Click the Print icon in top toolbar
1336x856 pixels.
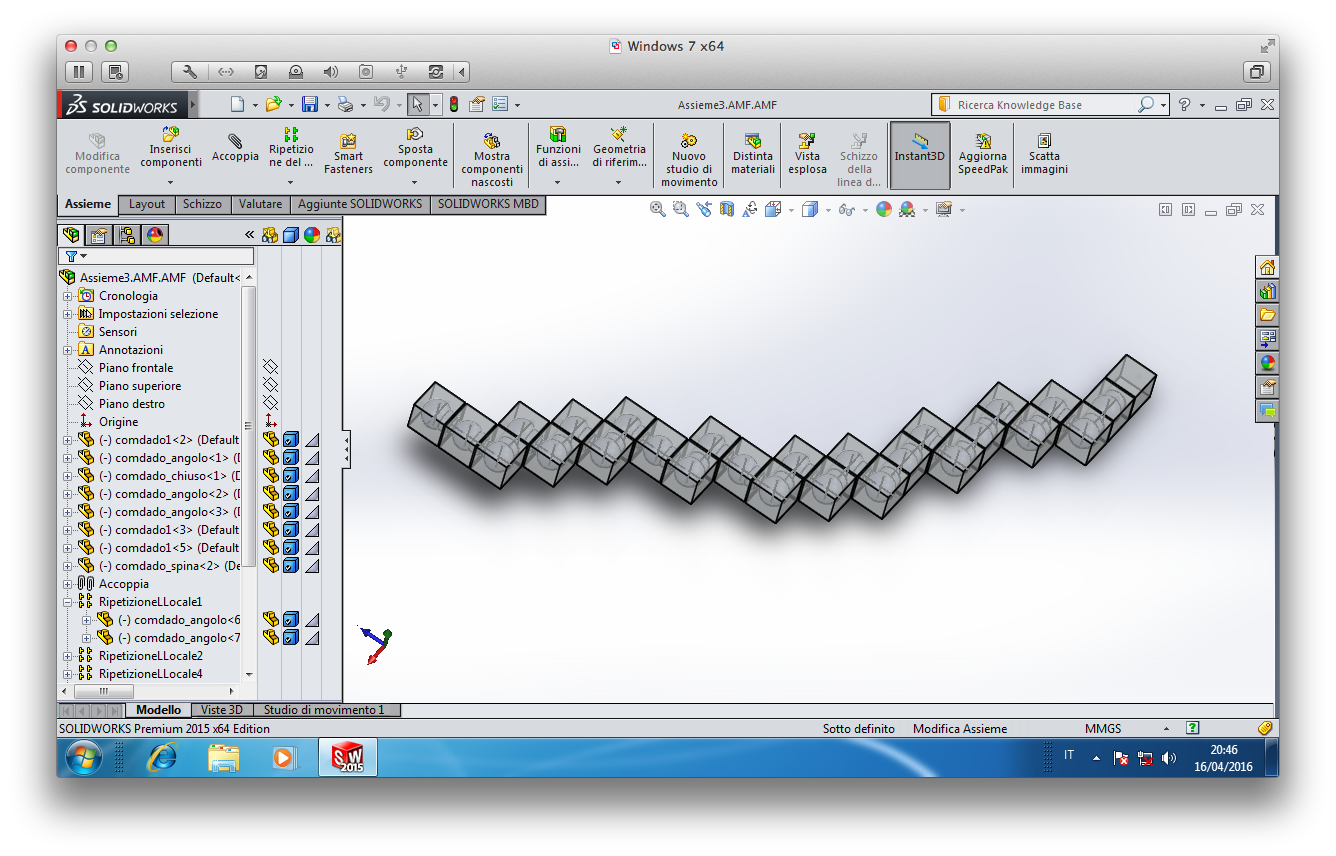coord(345,104)
